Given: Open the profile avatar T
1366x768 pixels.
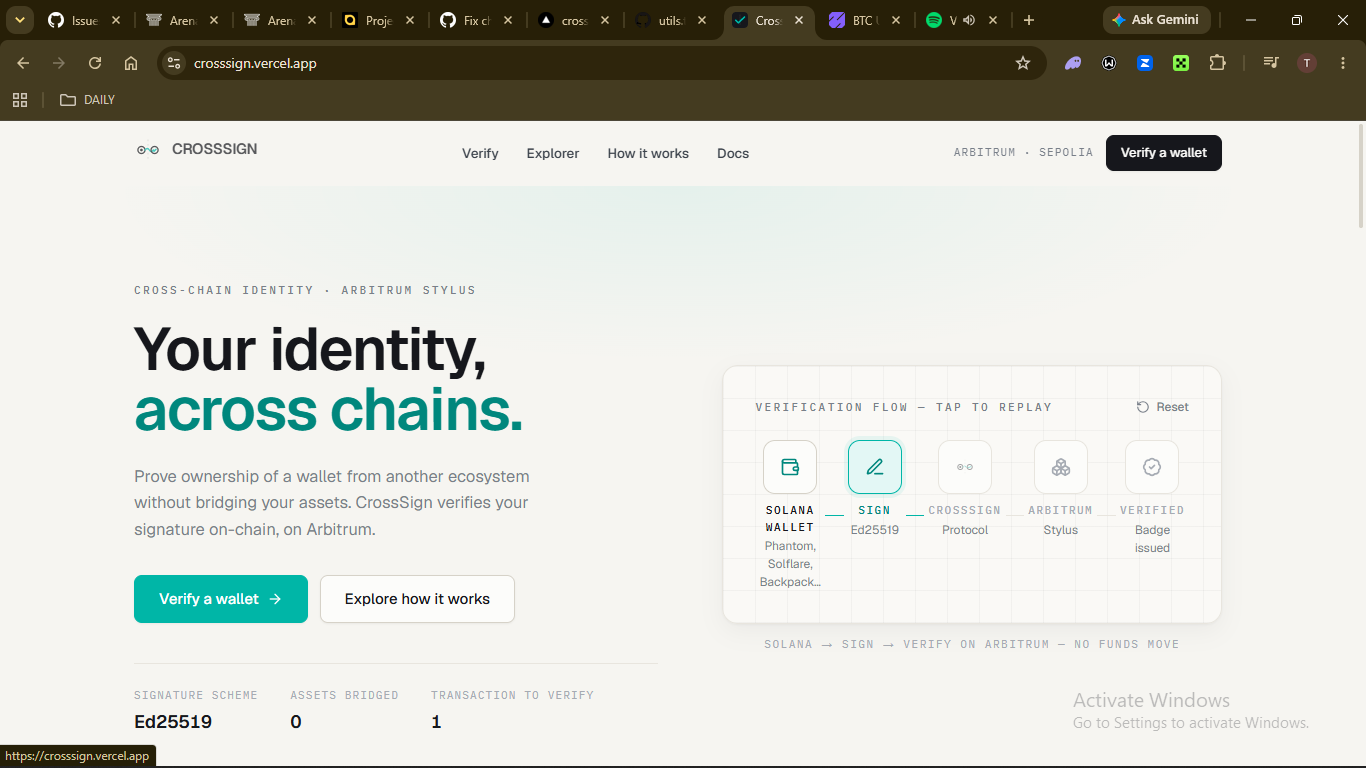Looking at the screenshot, I should click(1307, 63).
